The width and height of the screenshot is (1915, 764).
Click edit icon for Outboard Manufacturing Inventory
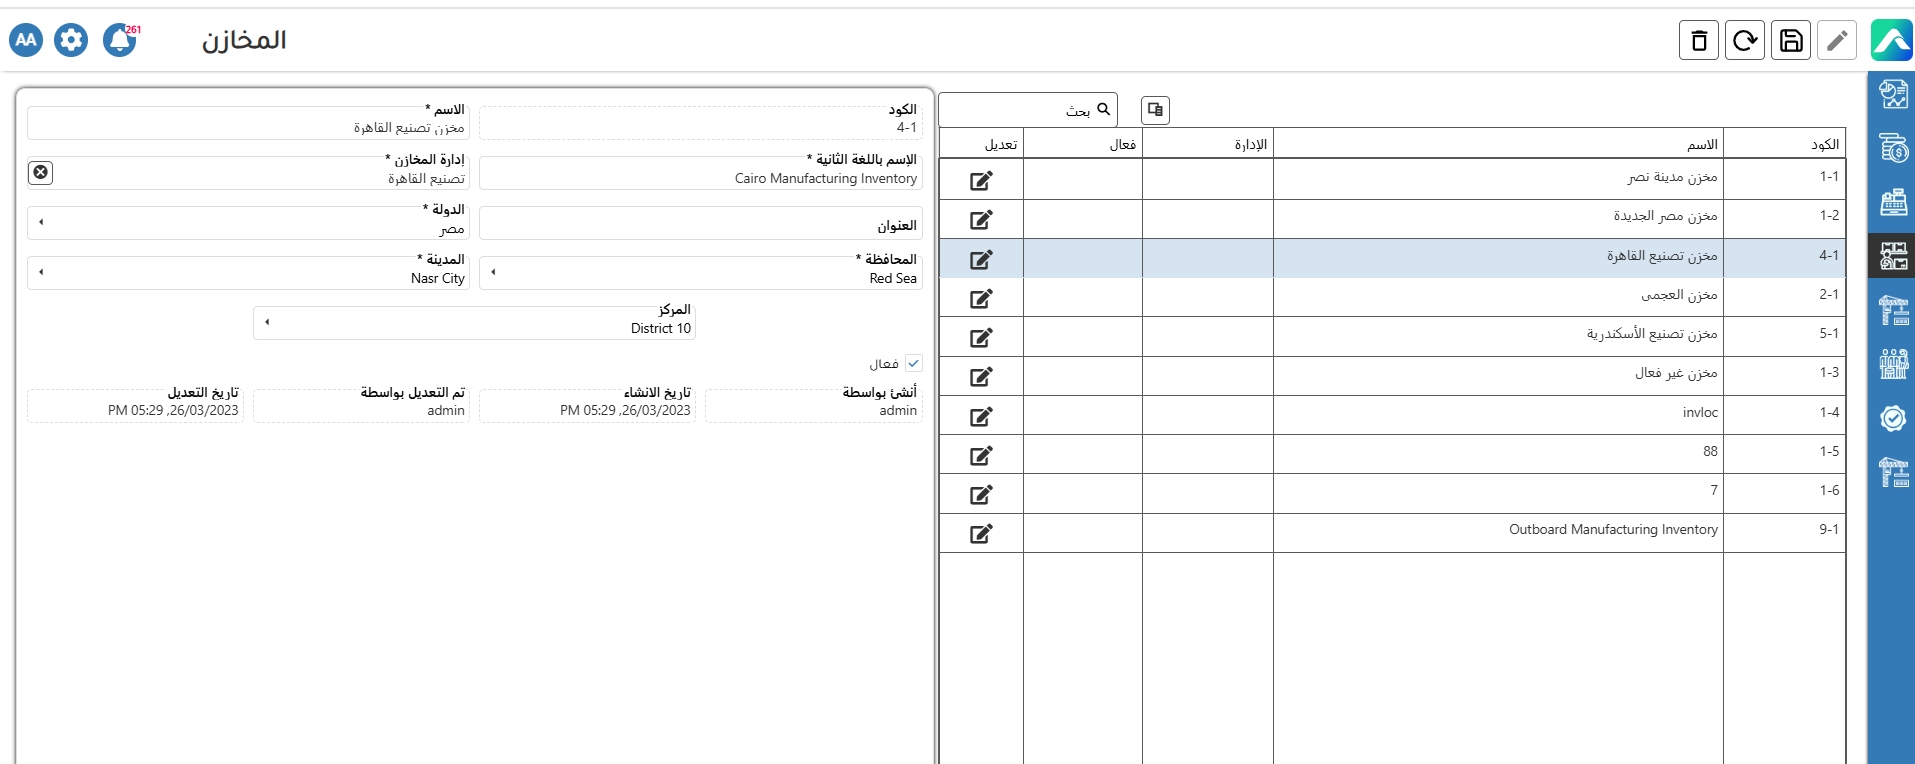(x=981, y=533)
